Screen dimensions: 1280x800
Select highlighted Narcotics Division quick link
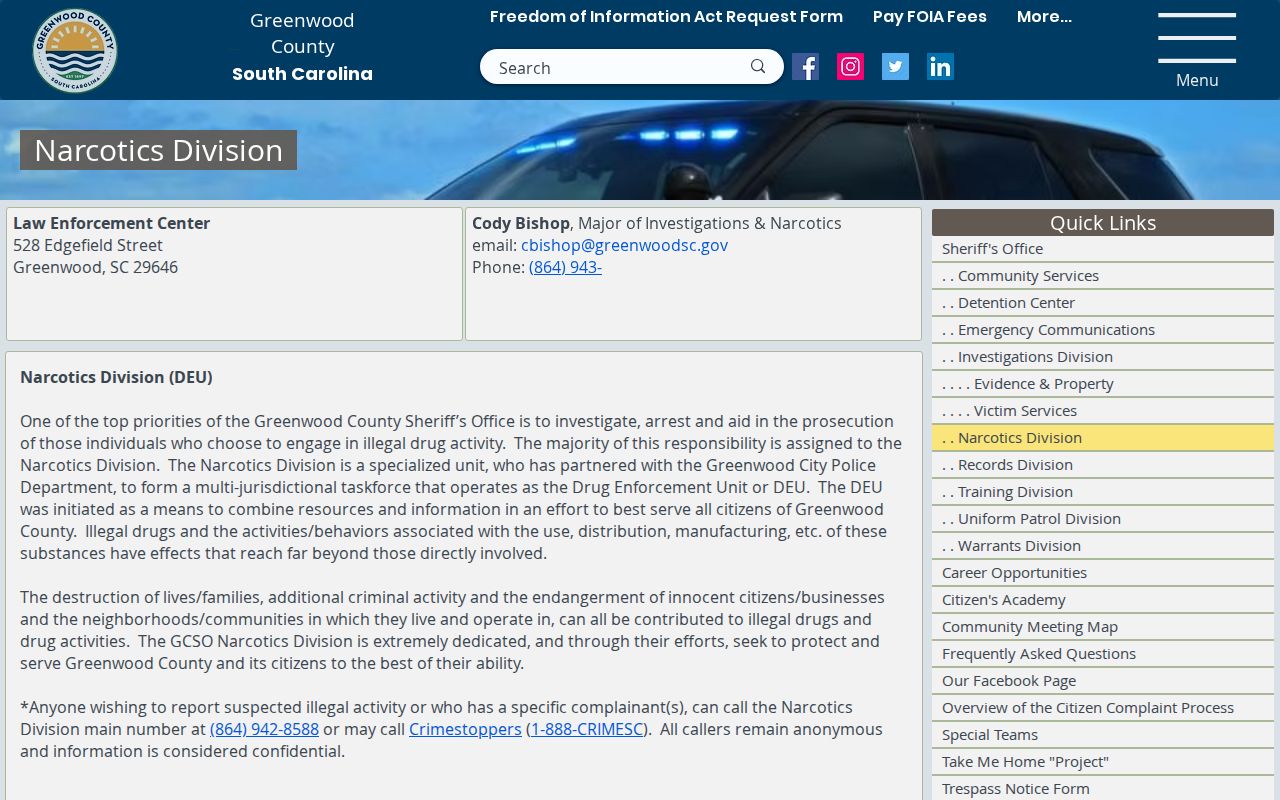point(1103,438)
